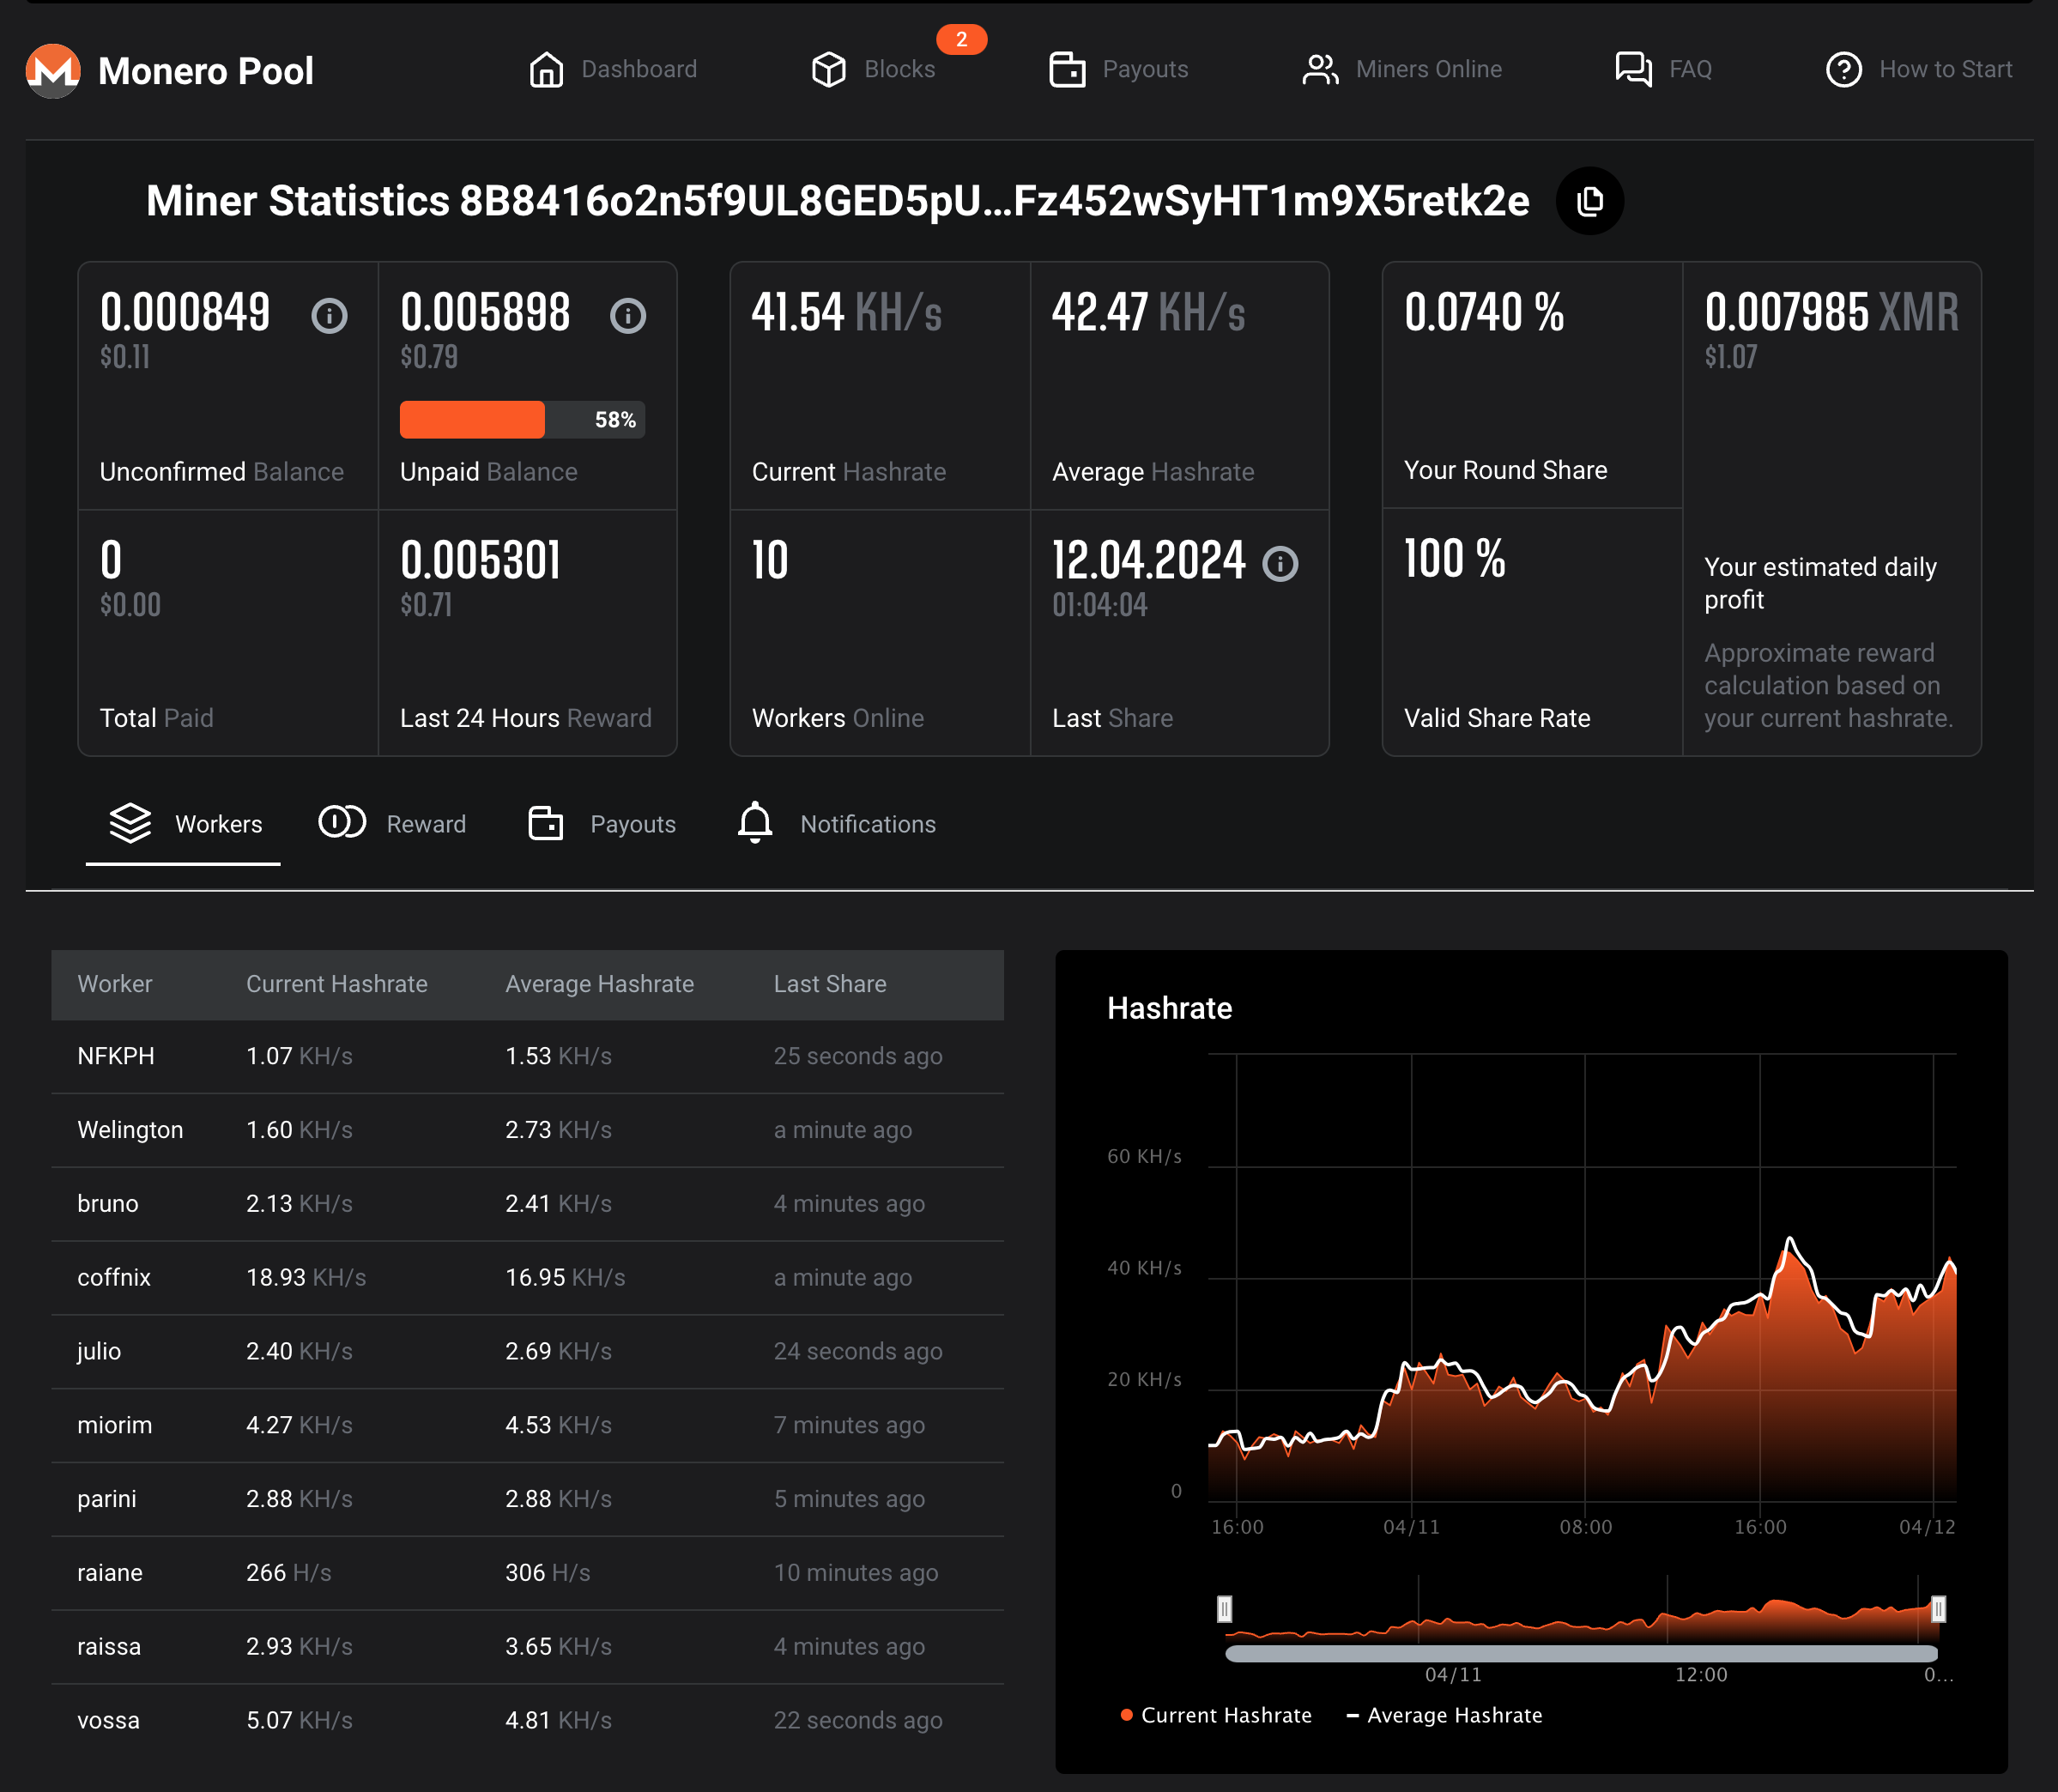Screen dimensions: 2058x1792
Task: Click the Last Share info icon
Action: point(1280,564)
